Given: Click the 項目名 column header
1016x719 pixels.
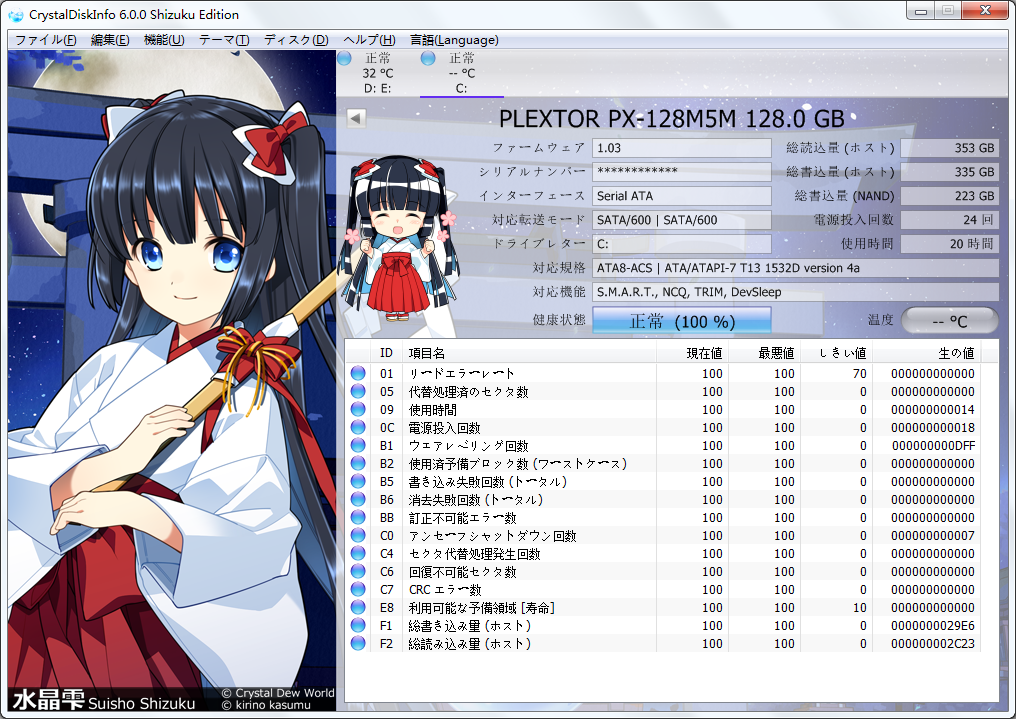Looking at the screenshot, I should tap(427, 353).
